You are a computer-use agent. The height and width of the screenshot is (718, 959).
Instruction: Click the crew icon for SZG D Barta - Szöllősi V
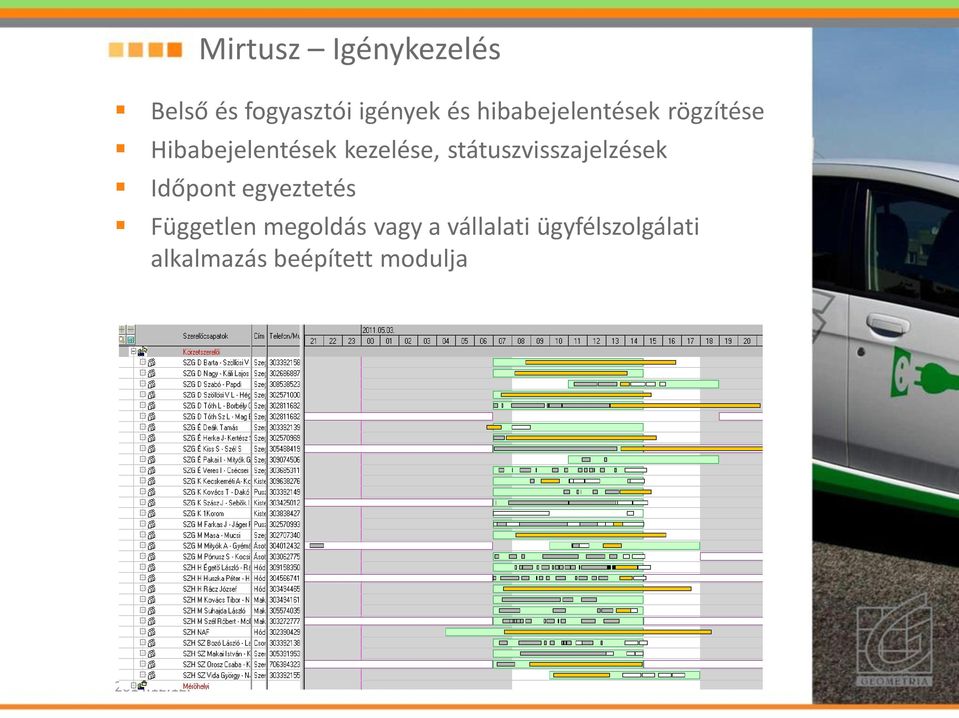point(151,363)
